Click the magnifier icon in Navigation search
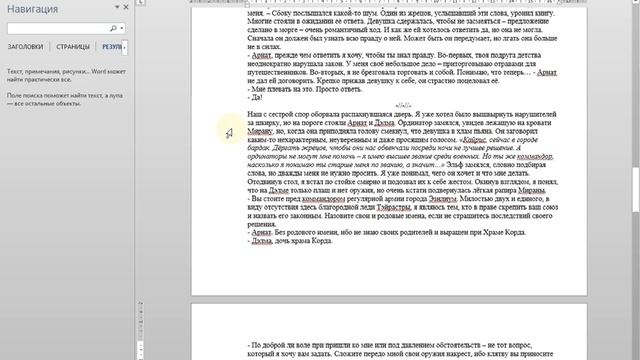 (x=113, y=28)
